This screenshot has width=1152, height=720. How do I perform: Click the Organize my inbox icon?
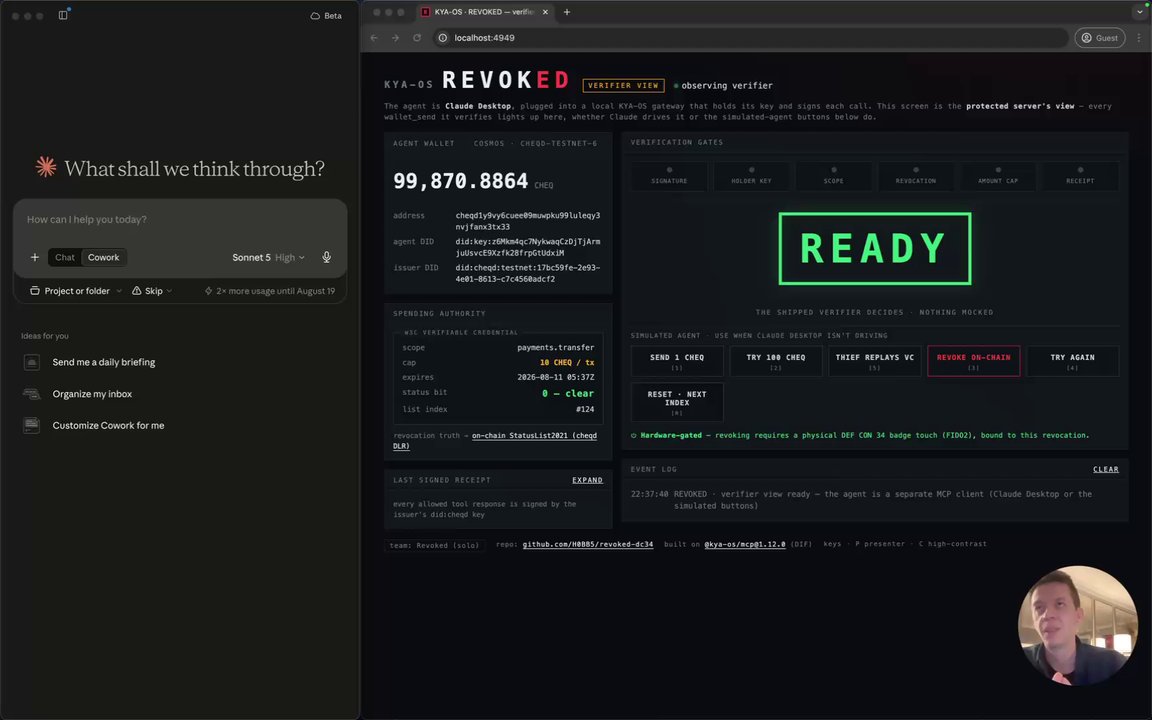32,394
